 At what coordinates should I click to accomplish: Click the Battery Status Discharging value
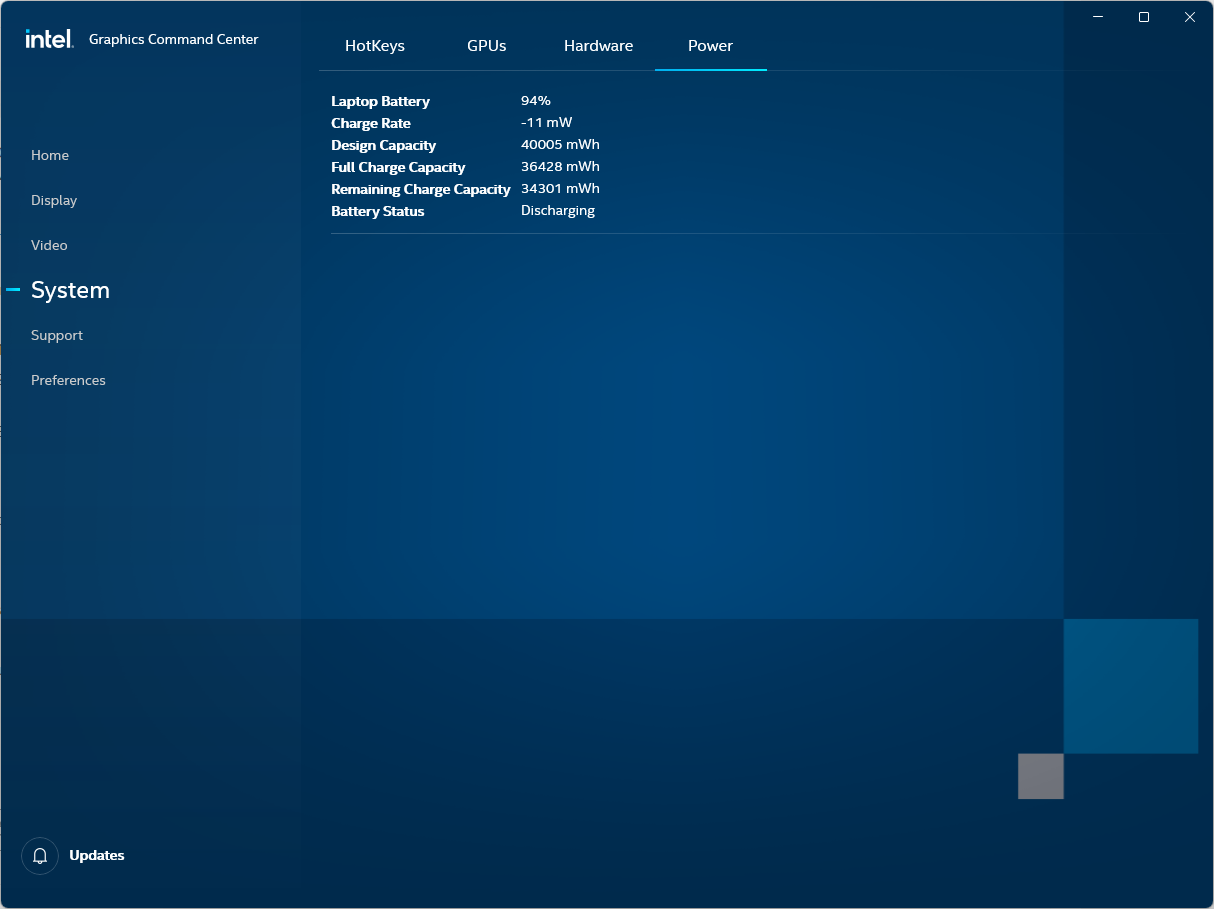[x=557, y=210]
